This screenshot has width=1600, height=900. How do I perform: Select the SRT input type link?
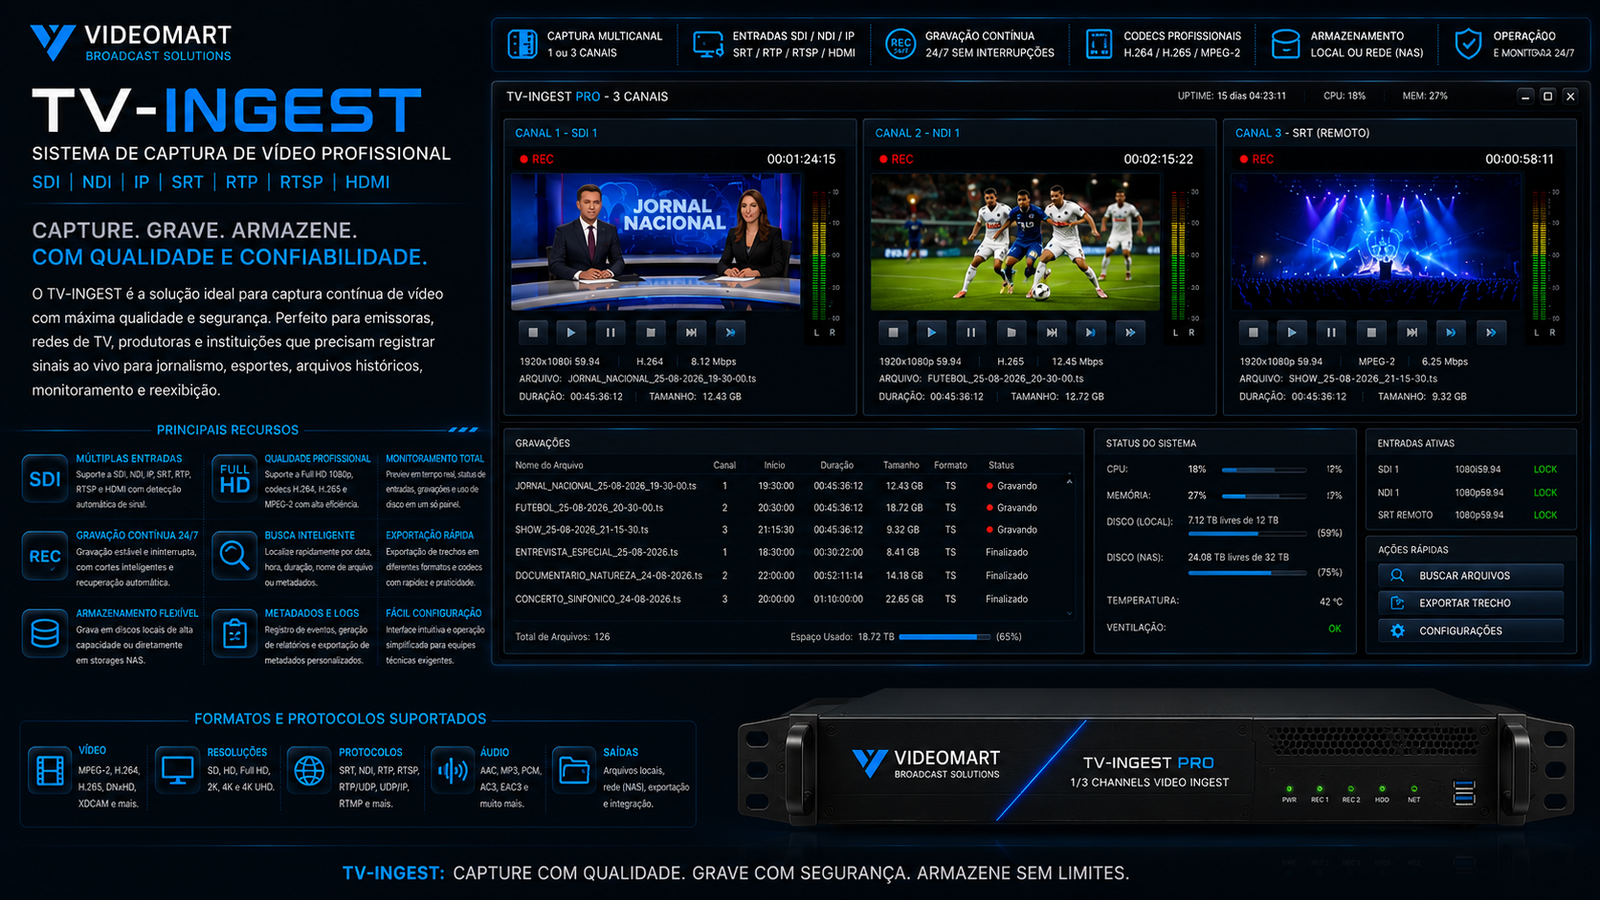(x=187, y=182)
